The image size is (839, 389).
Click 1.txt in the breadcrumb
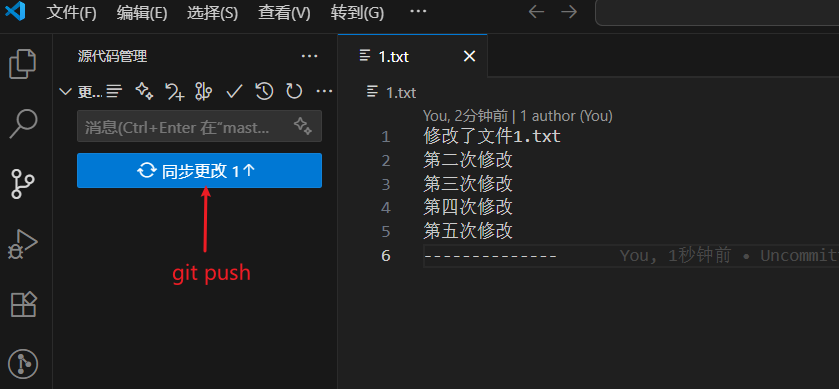click(x=401, y=93)
